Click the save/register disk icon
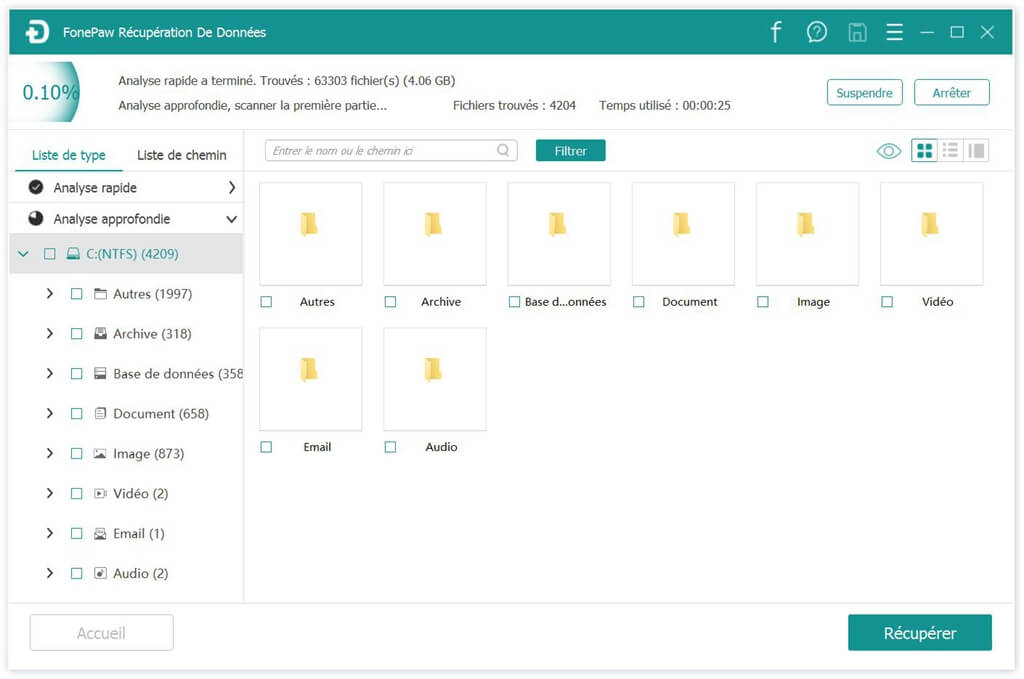The height and width of the screenshot is (679, 1024). click(857, 31)
